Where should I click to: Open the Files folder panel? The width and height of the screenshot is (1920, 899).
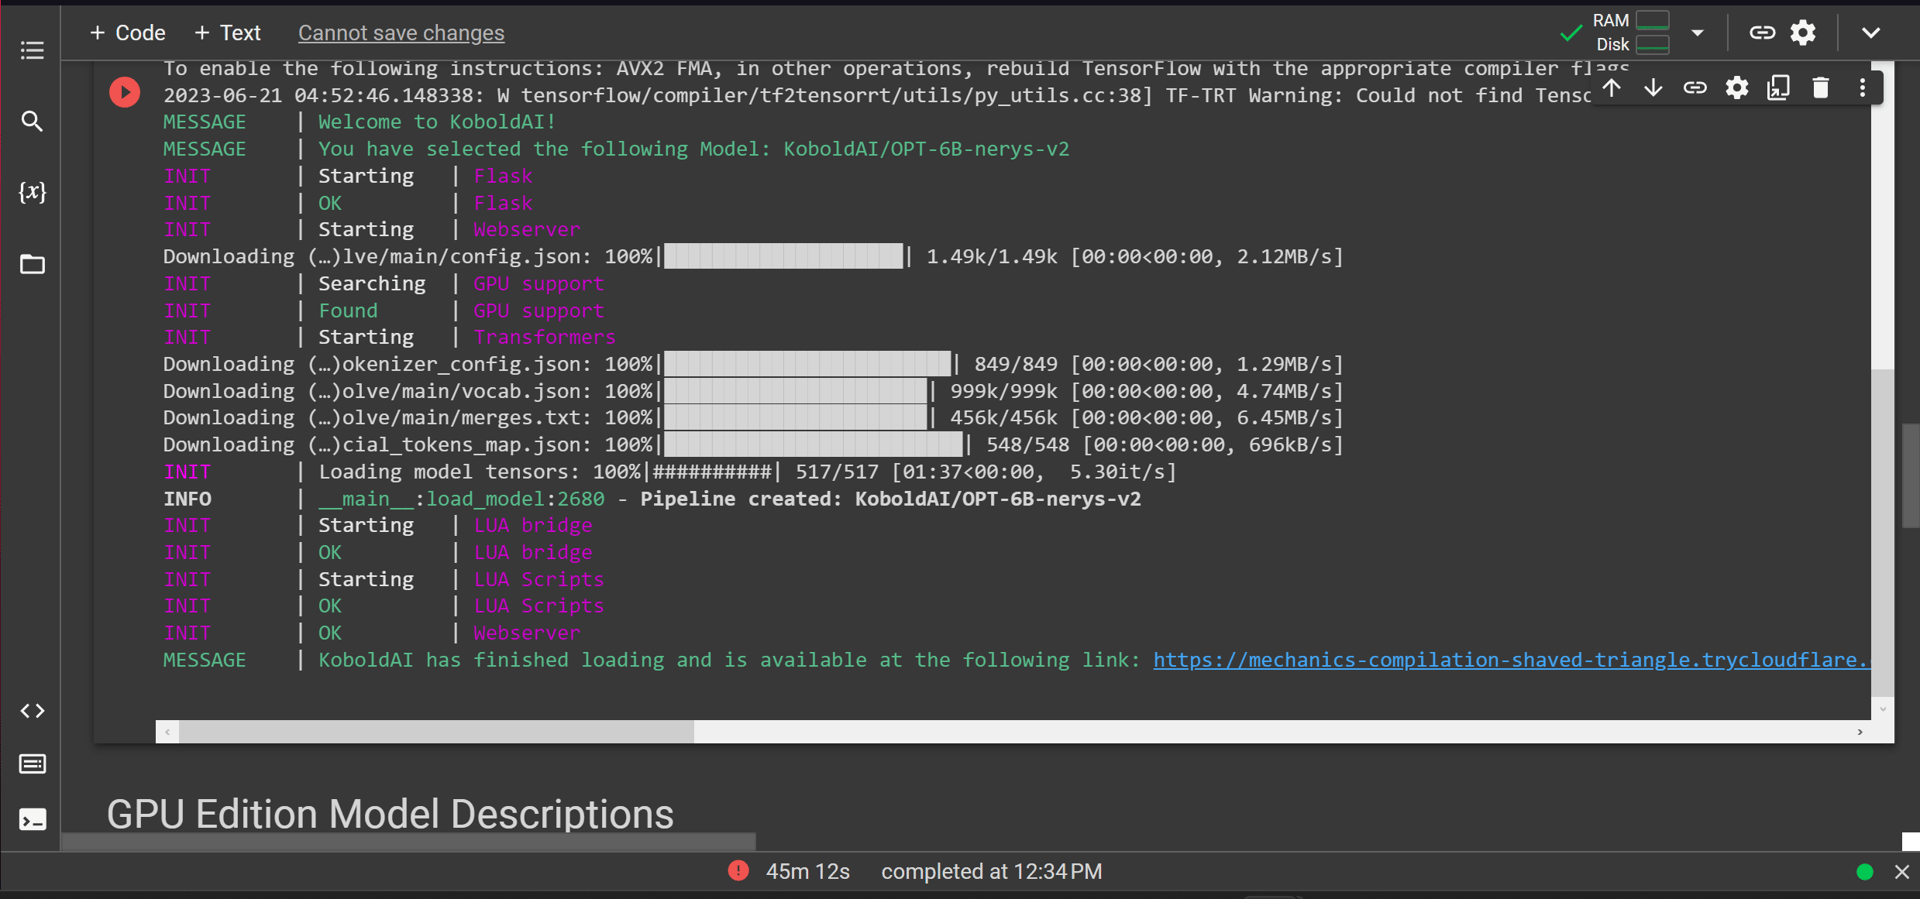(32, 264)
